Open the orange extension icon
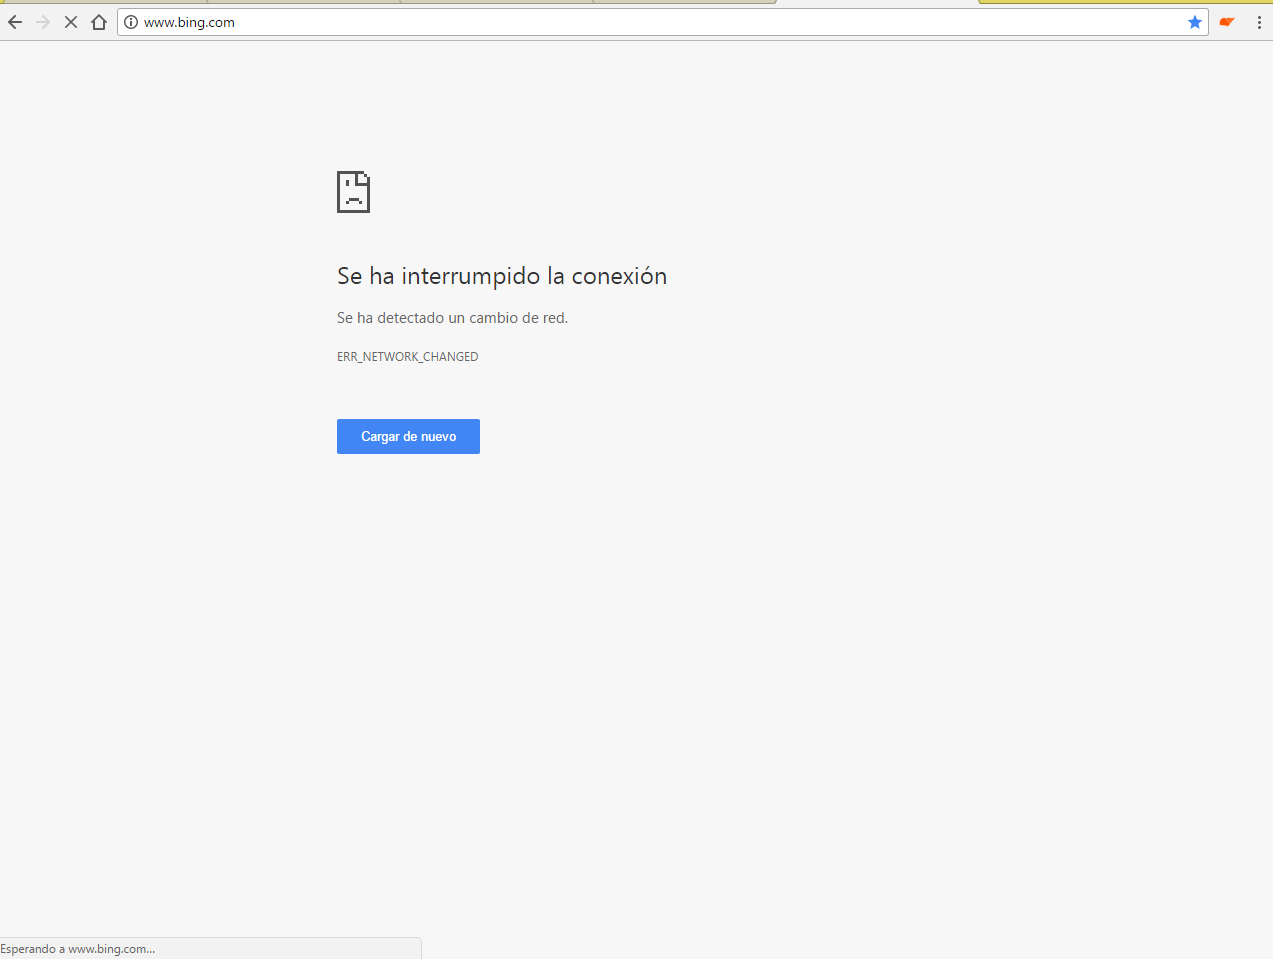 [x=1227, y=22]
